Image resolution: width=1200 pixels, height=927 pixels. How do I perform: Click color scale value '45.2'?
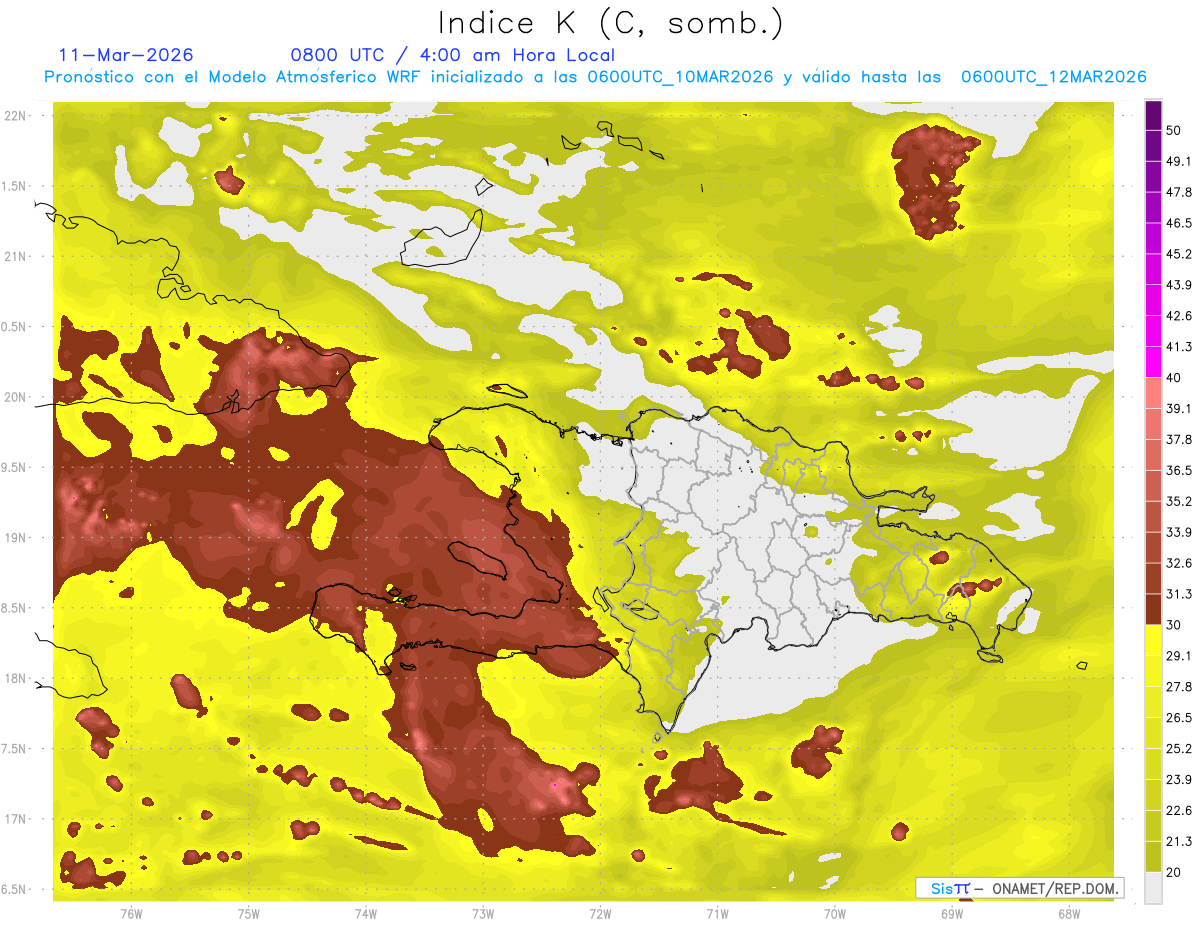tap(1178, 254)
